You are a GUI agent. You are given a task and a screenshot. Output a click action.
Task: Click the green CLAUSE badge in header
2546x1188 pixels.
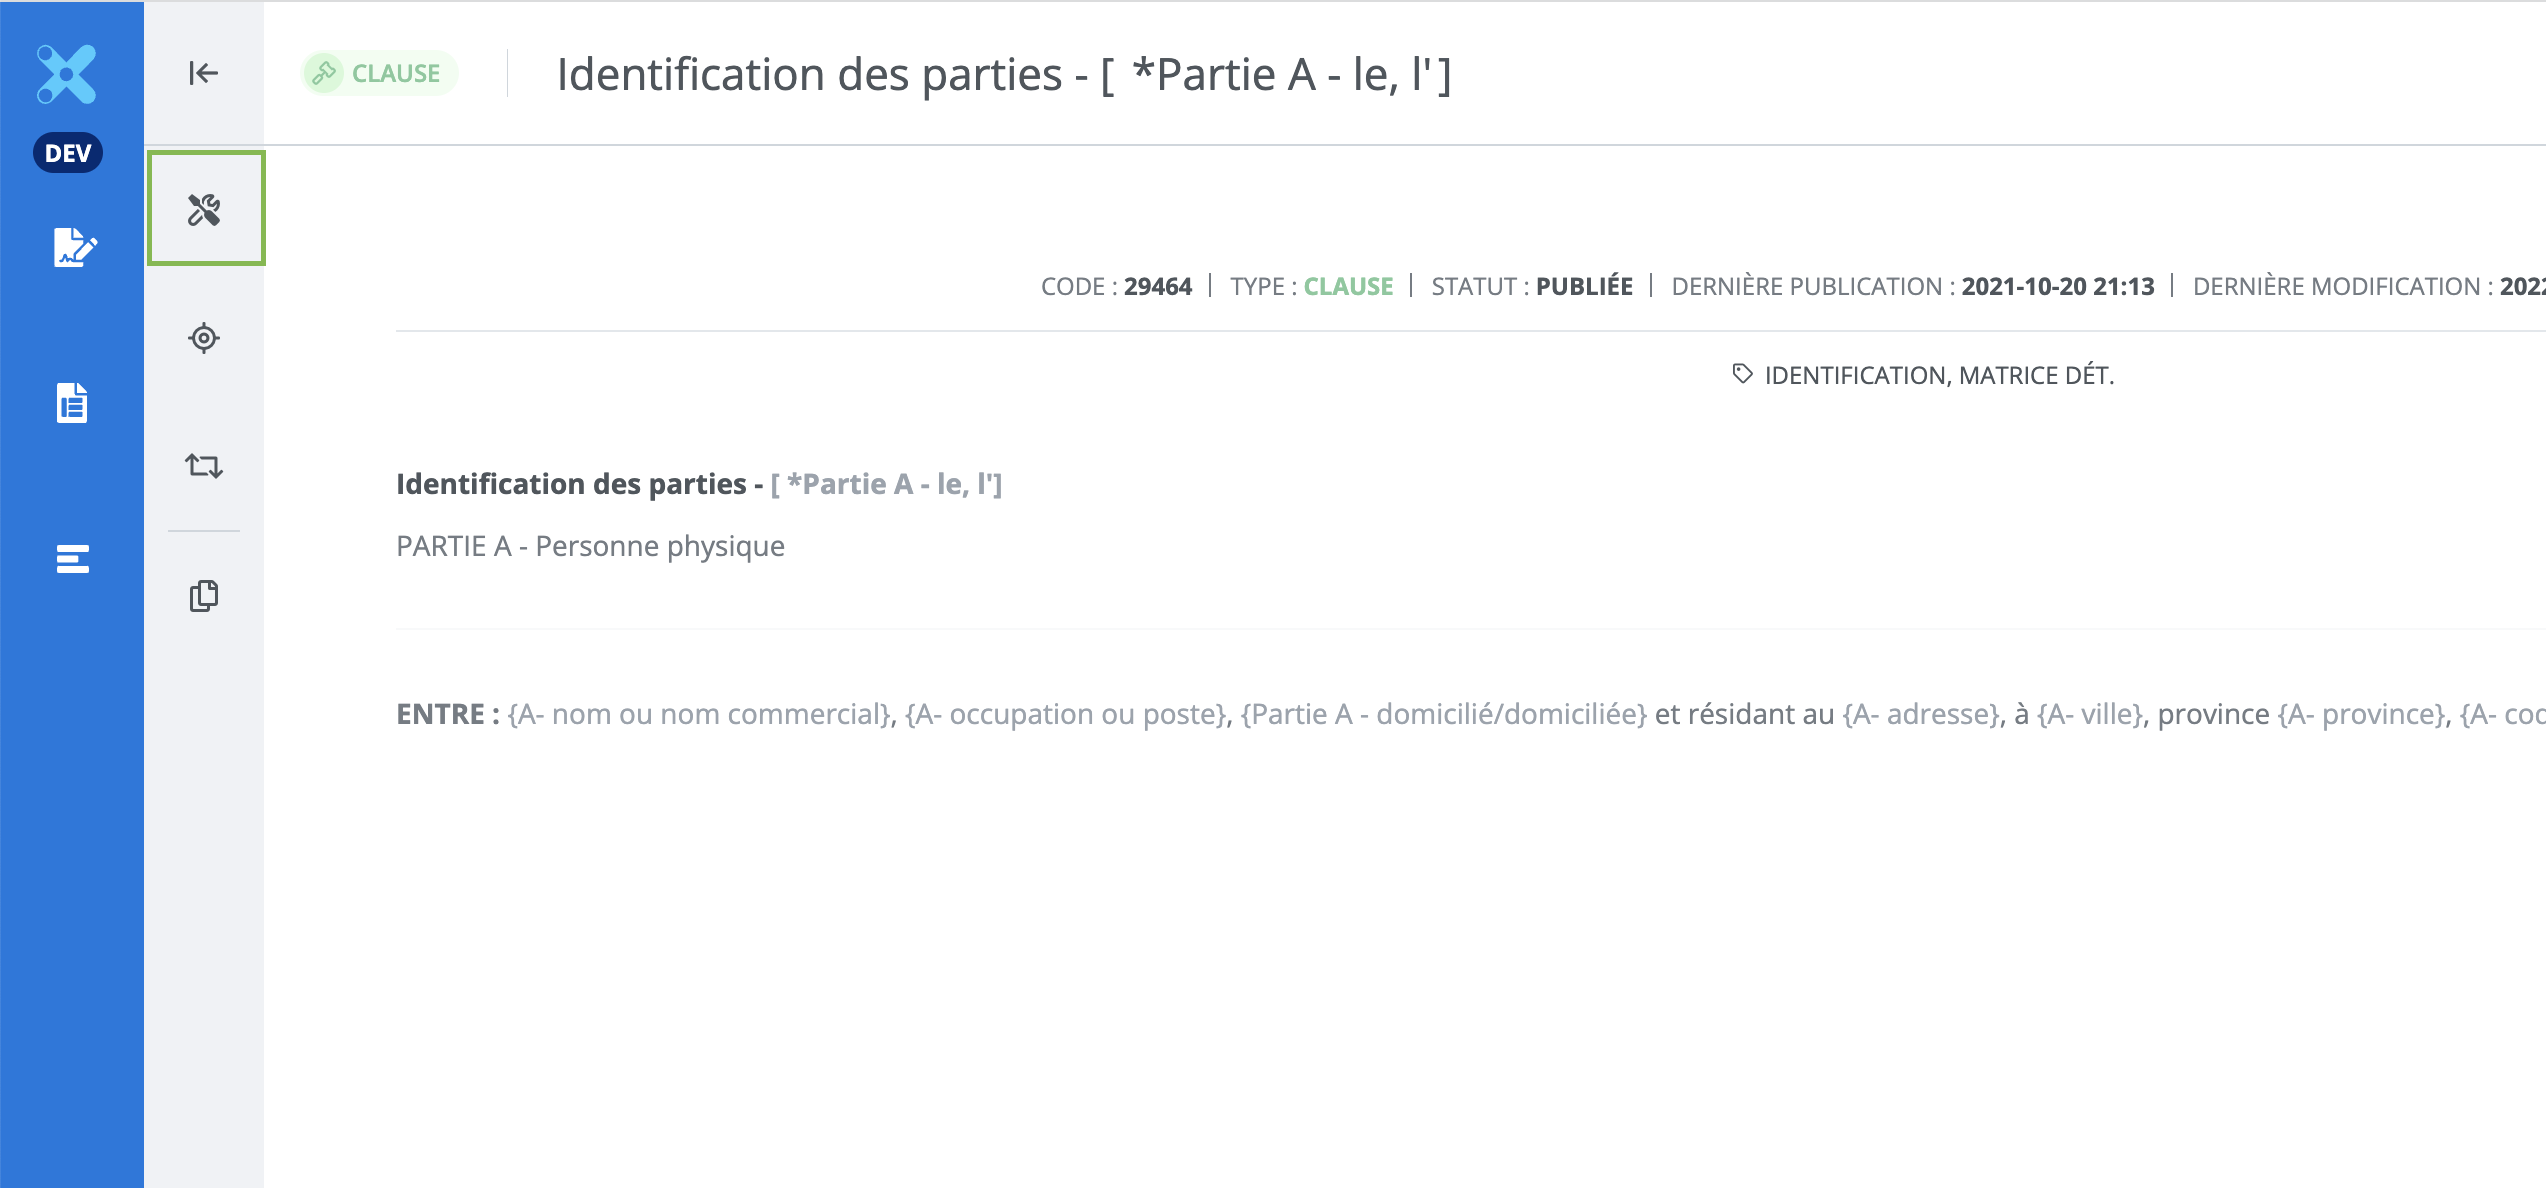(x=380, y=73)
